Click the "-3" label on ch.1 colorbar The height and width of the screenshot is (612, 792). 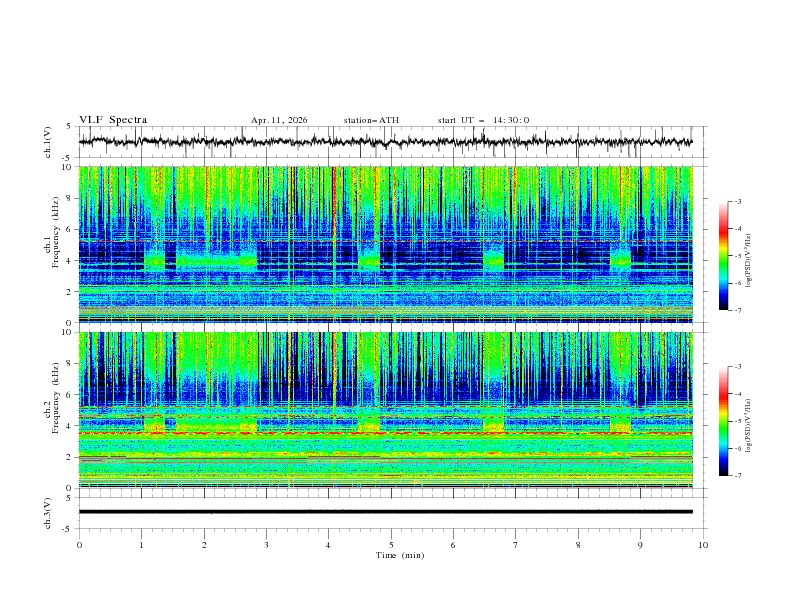[738, 201]
